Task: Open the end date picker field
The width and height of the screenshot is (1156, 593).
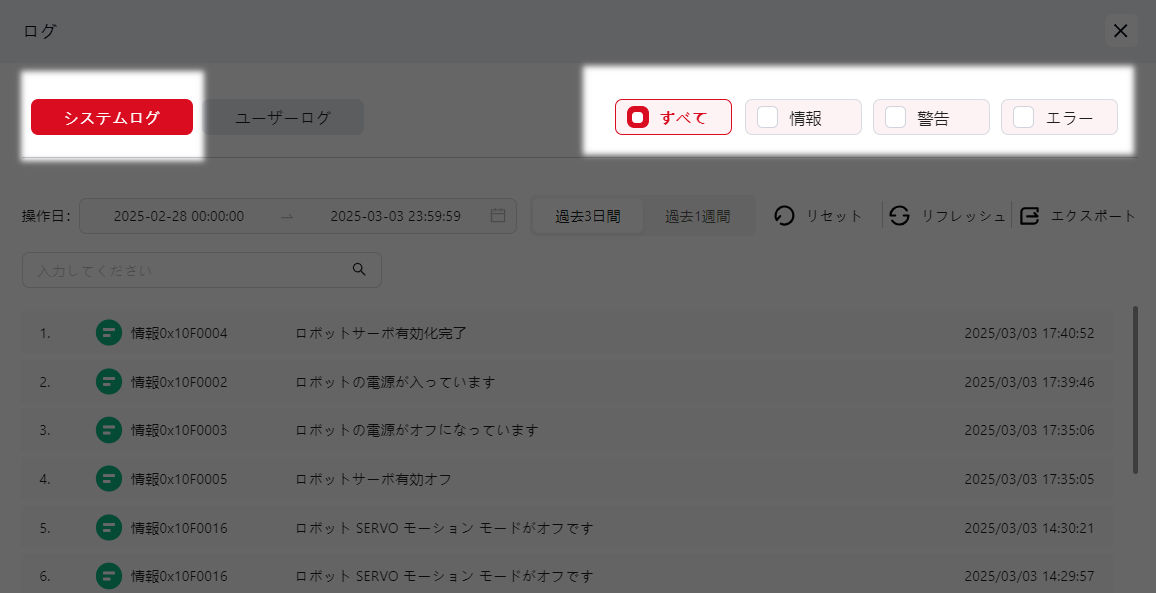Action: click(x=395, y=216)
